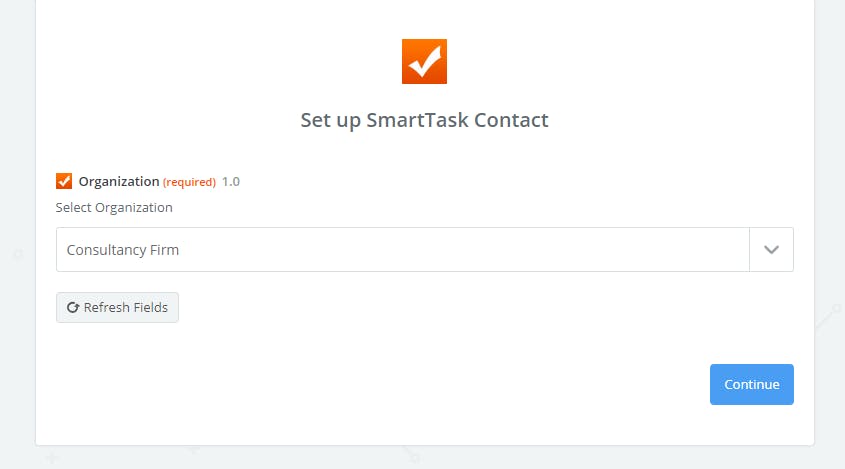Expand the organization dropdown chevron arrow
The width and height of the screenshot is (845, 469).
pyautogui.click(x=771, y=250)
